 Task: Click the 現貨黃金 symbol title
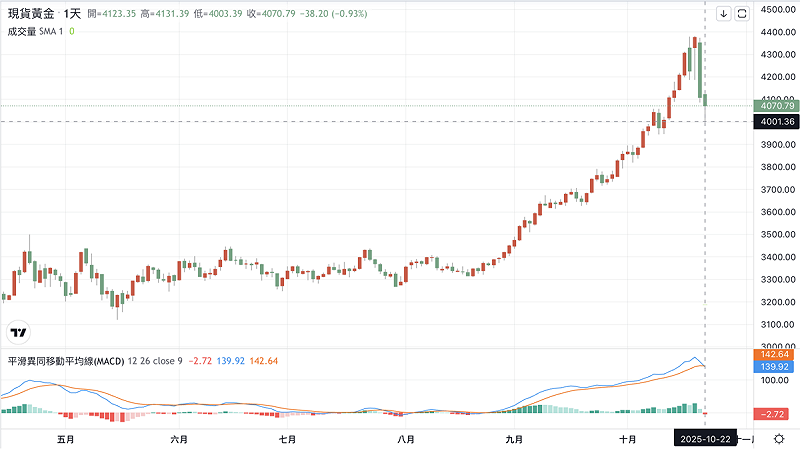[30, 15]
